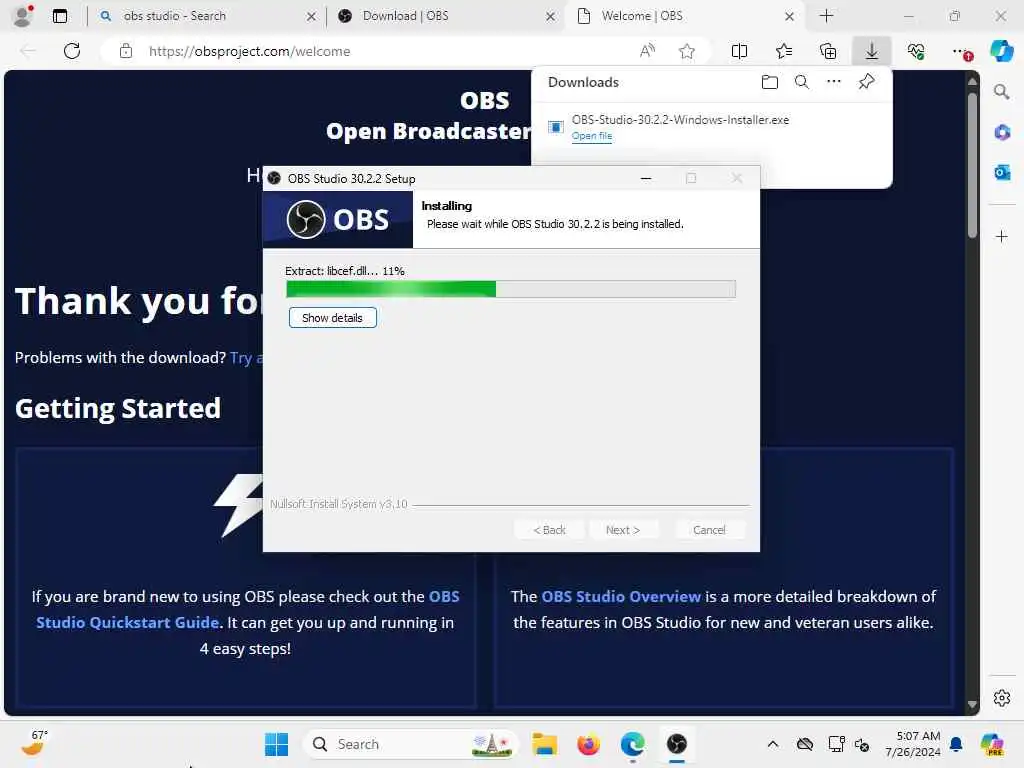
Task: Open split screen icon in toolbar
Action: [x=739, y=51]
